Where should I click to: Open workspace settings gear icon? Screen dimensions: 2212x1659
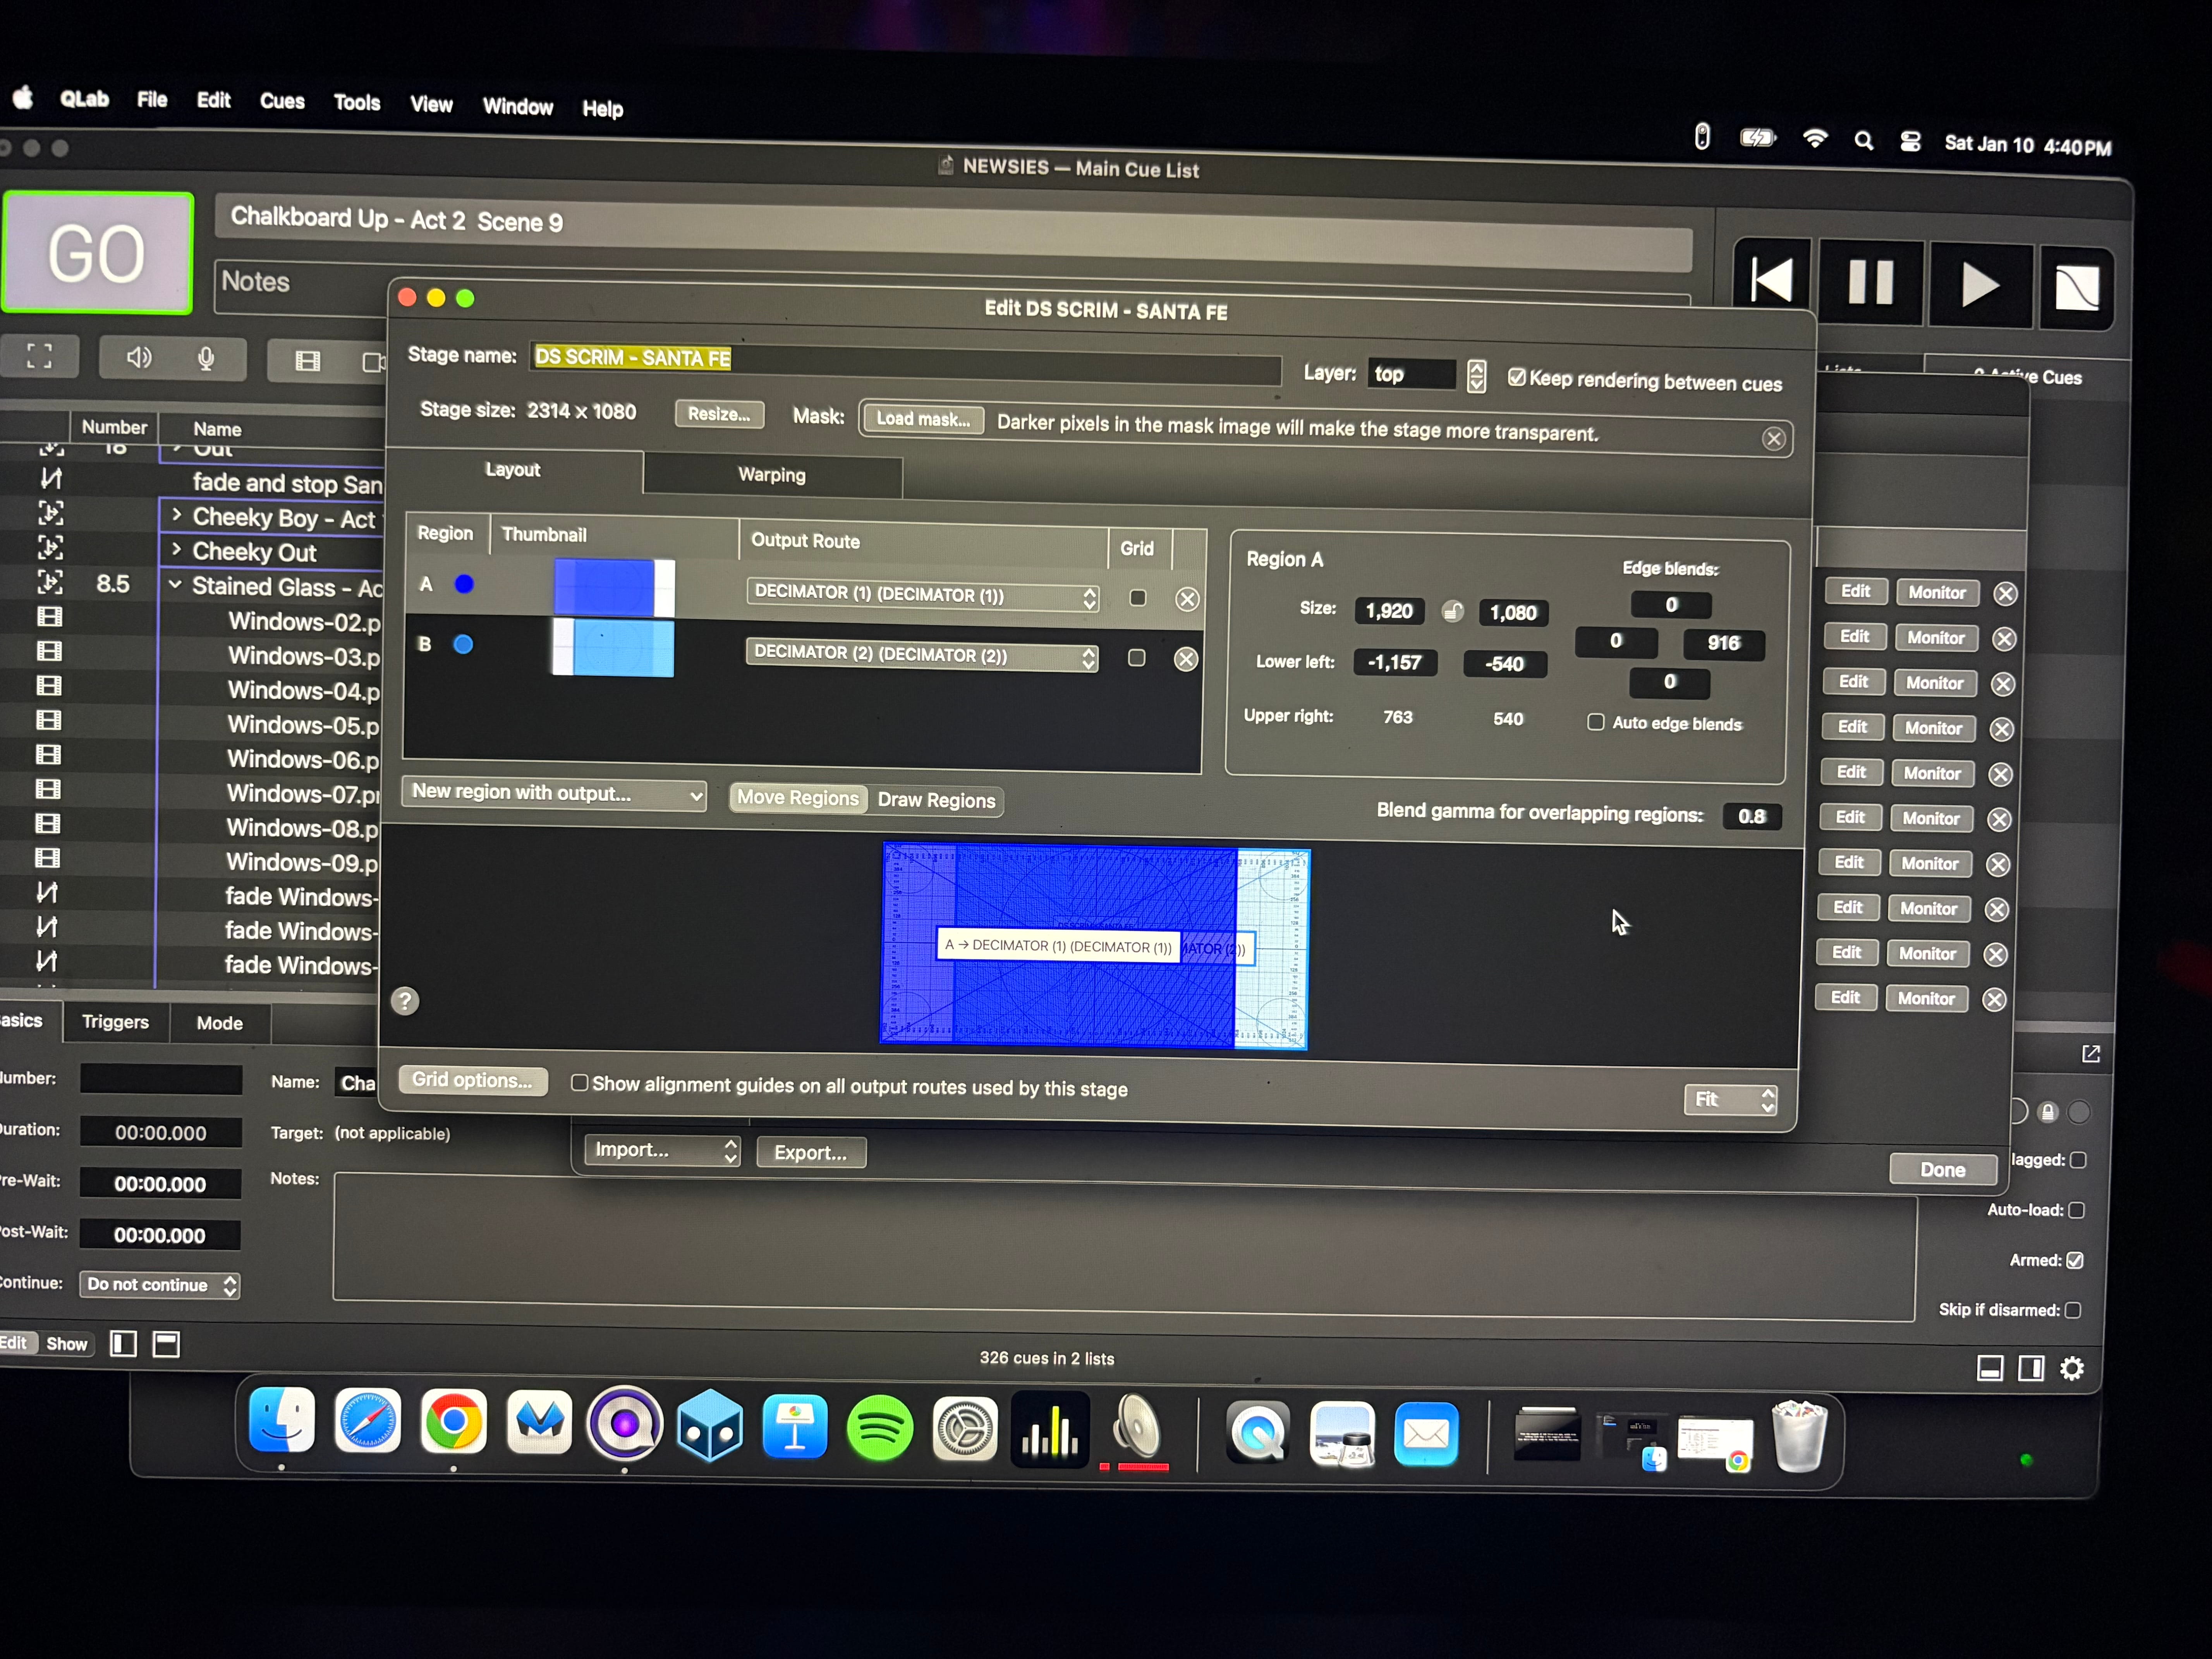tap(2072, 1368)
